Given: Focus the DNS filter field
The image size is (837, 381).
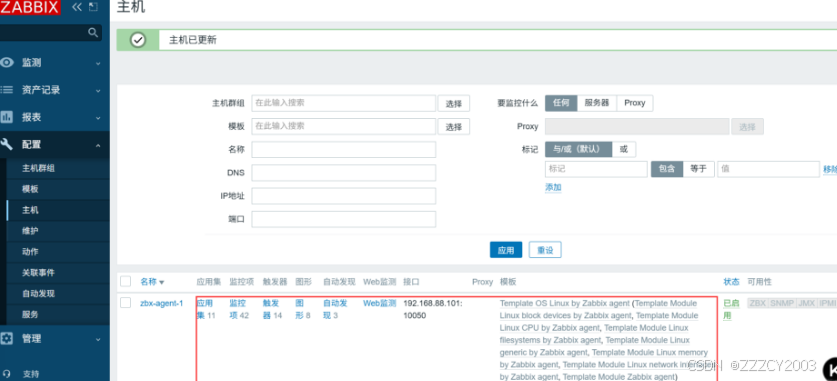Looking at the screenshot, I should (x=344, y=172).
